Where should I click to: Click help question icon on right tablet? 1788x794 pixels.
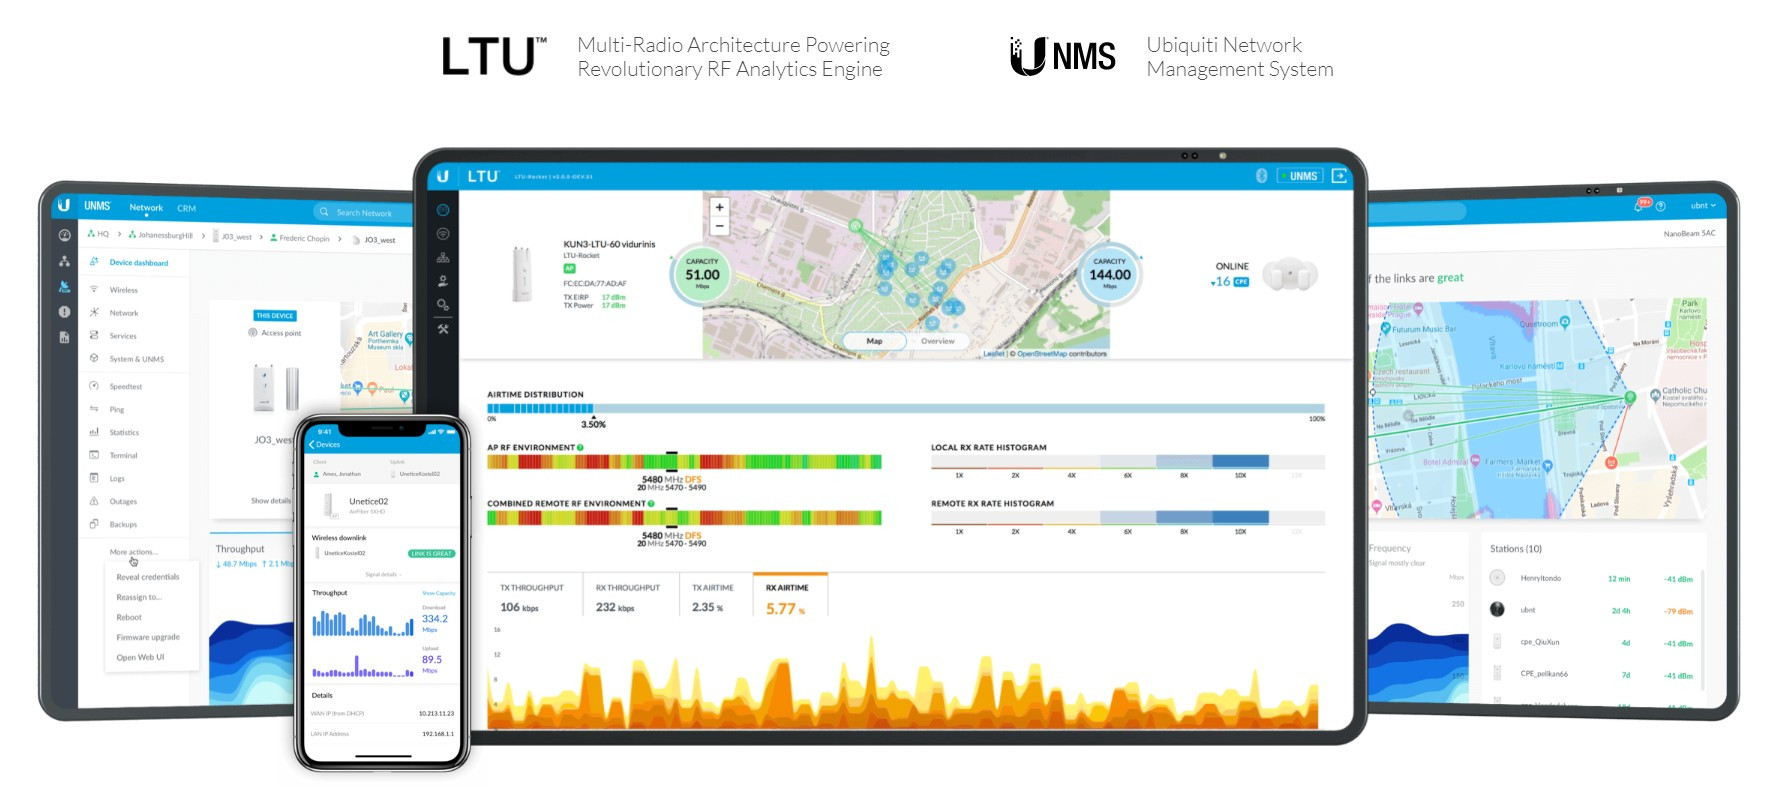(1661, 206)
